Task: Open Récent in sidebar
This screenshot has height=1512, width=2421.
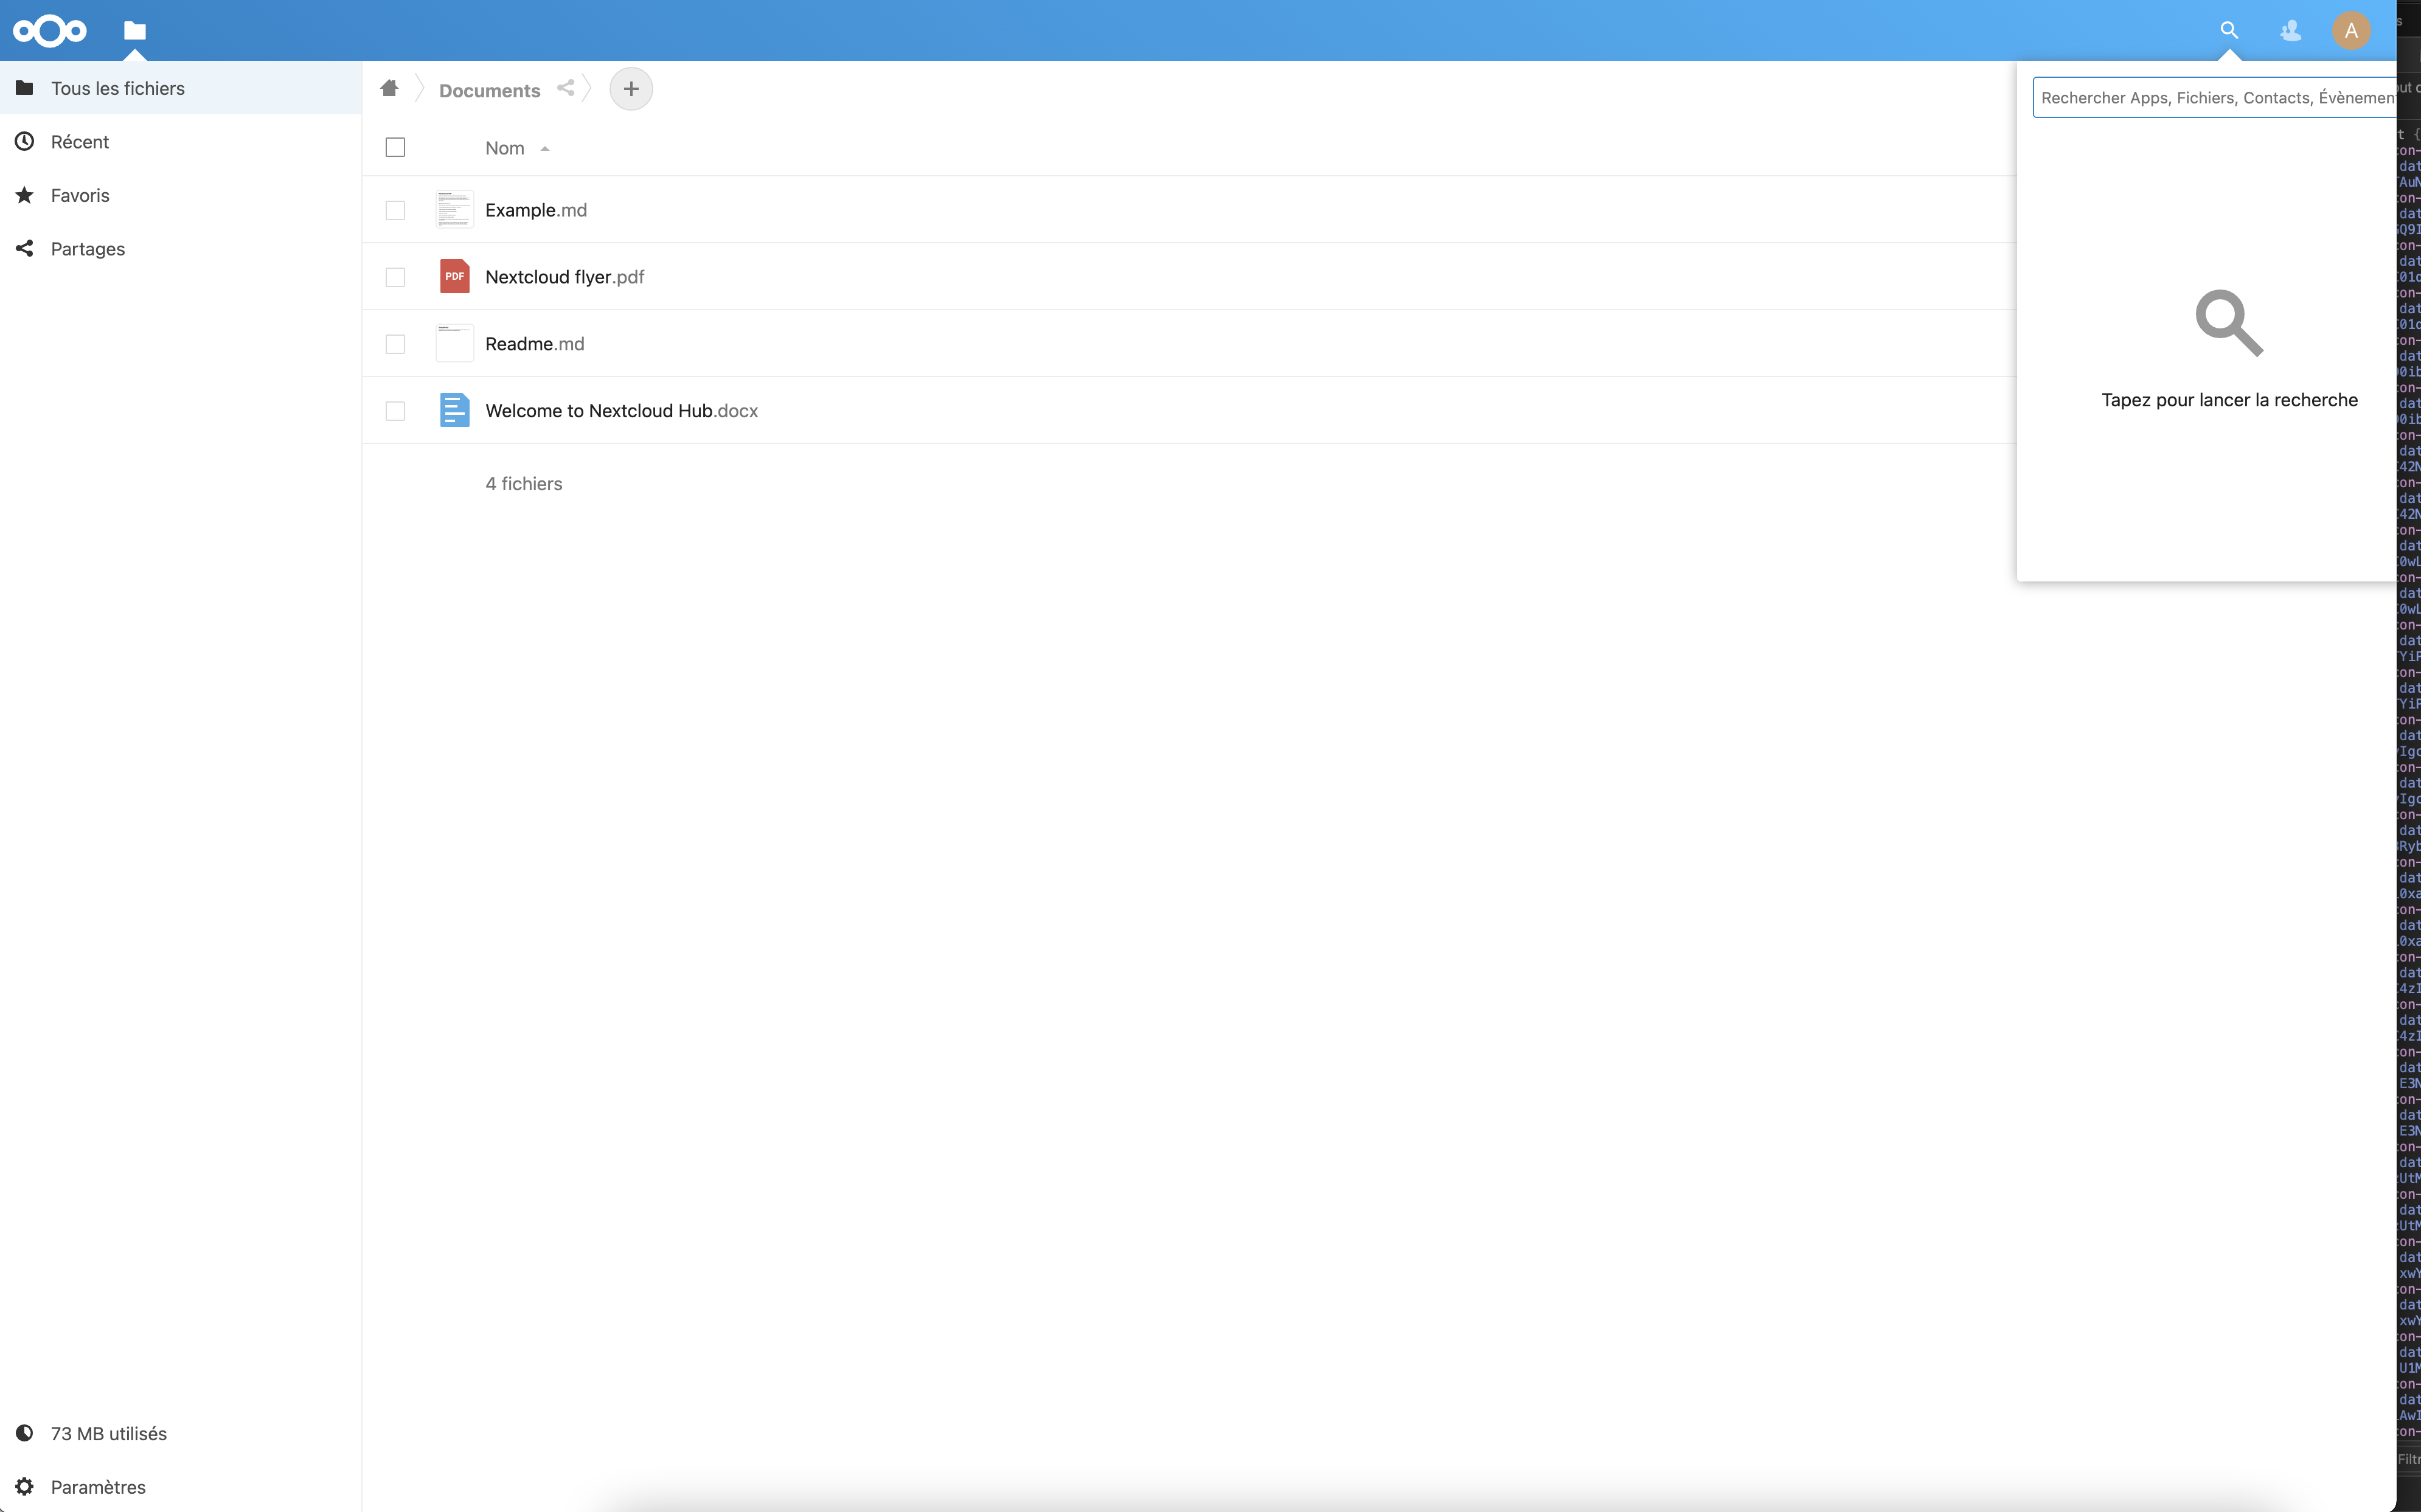Action: point(80,142)
